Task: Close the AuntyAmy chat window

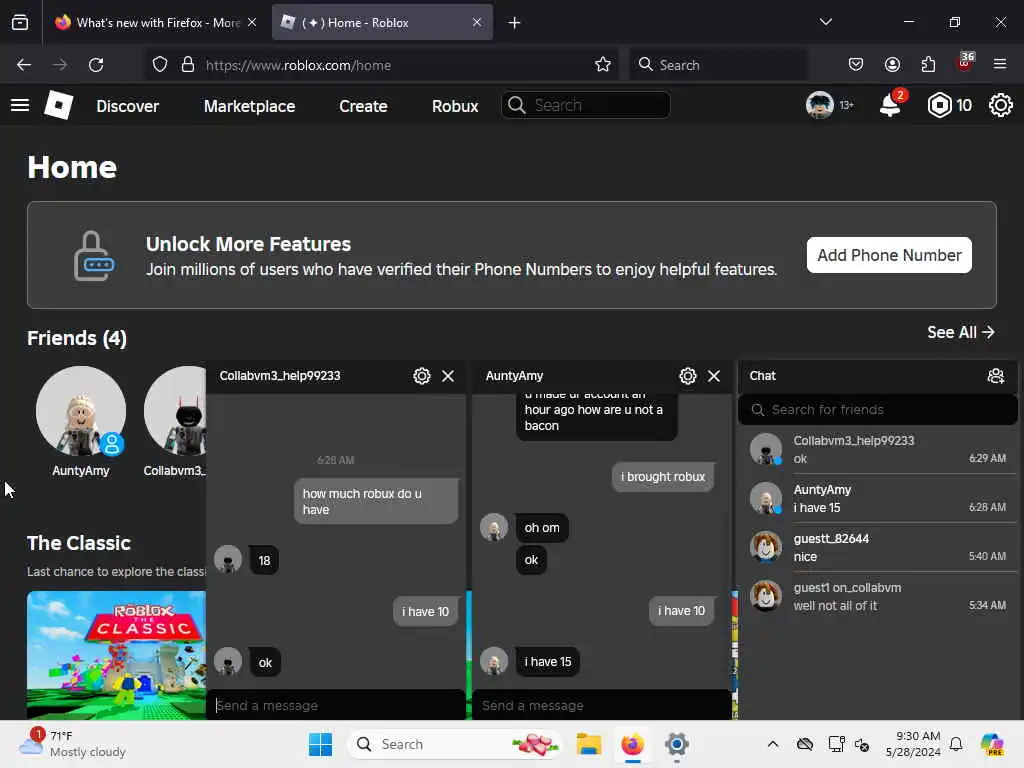Action: [714, 376]
